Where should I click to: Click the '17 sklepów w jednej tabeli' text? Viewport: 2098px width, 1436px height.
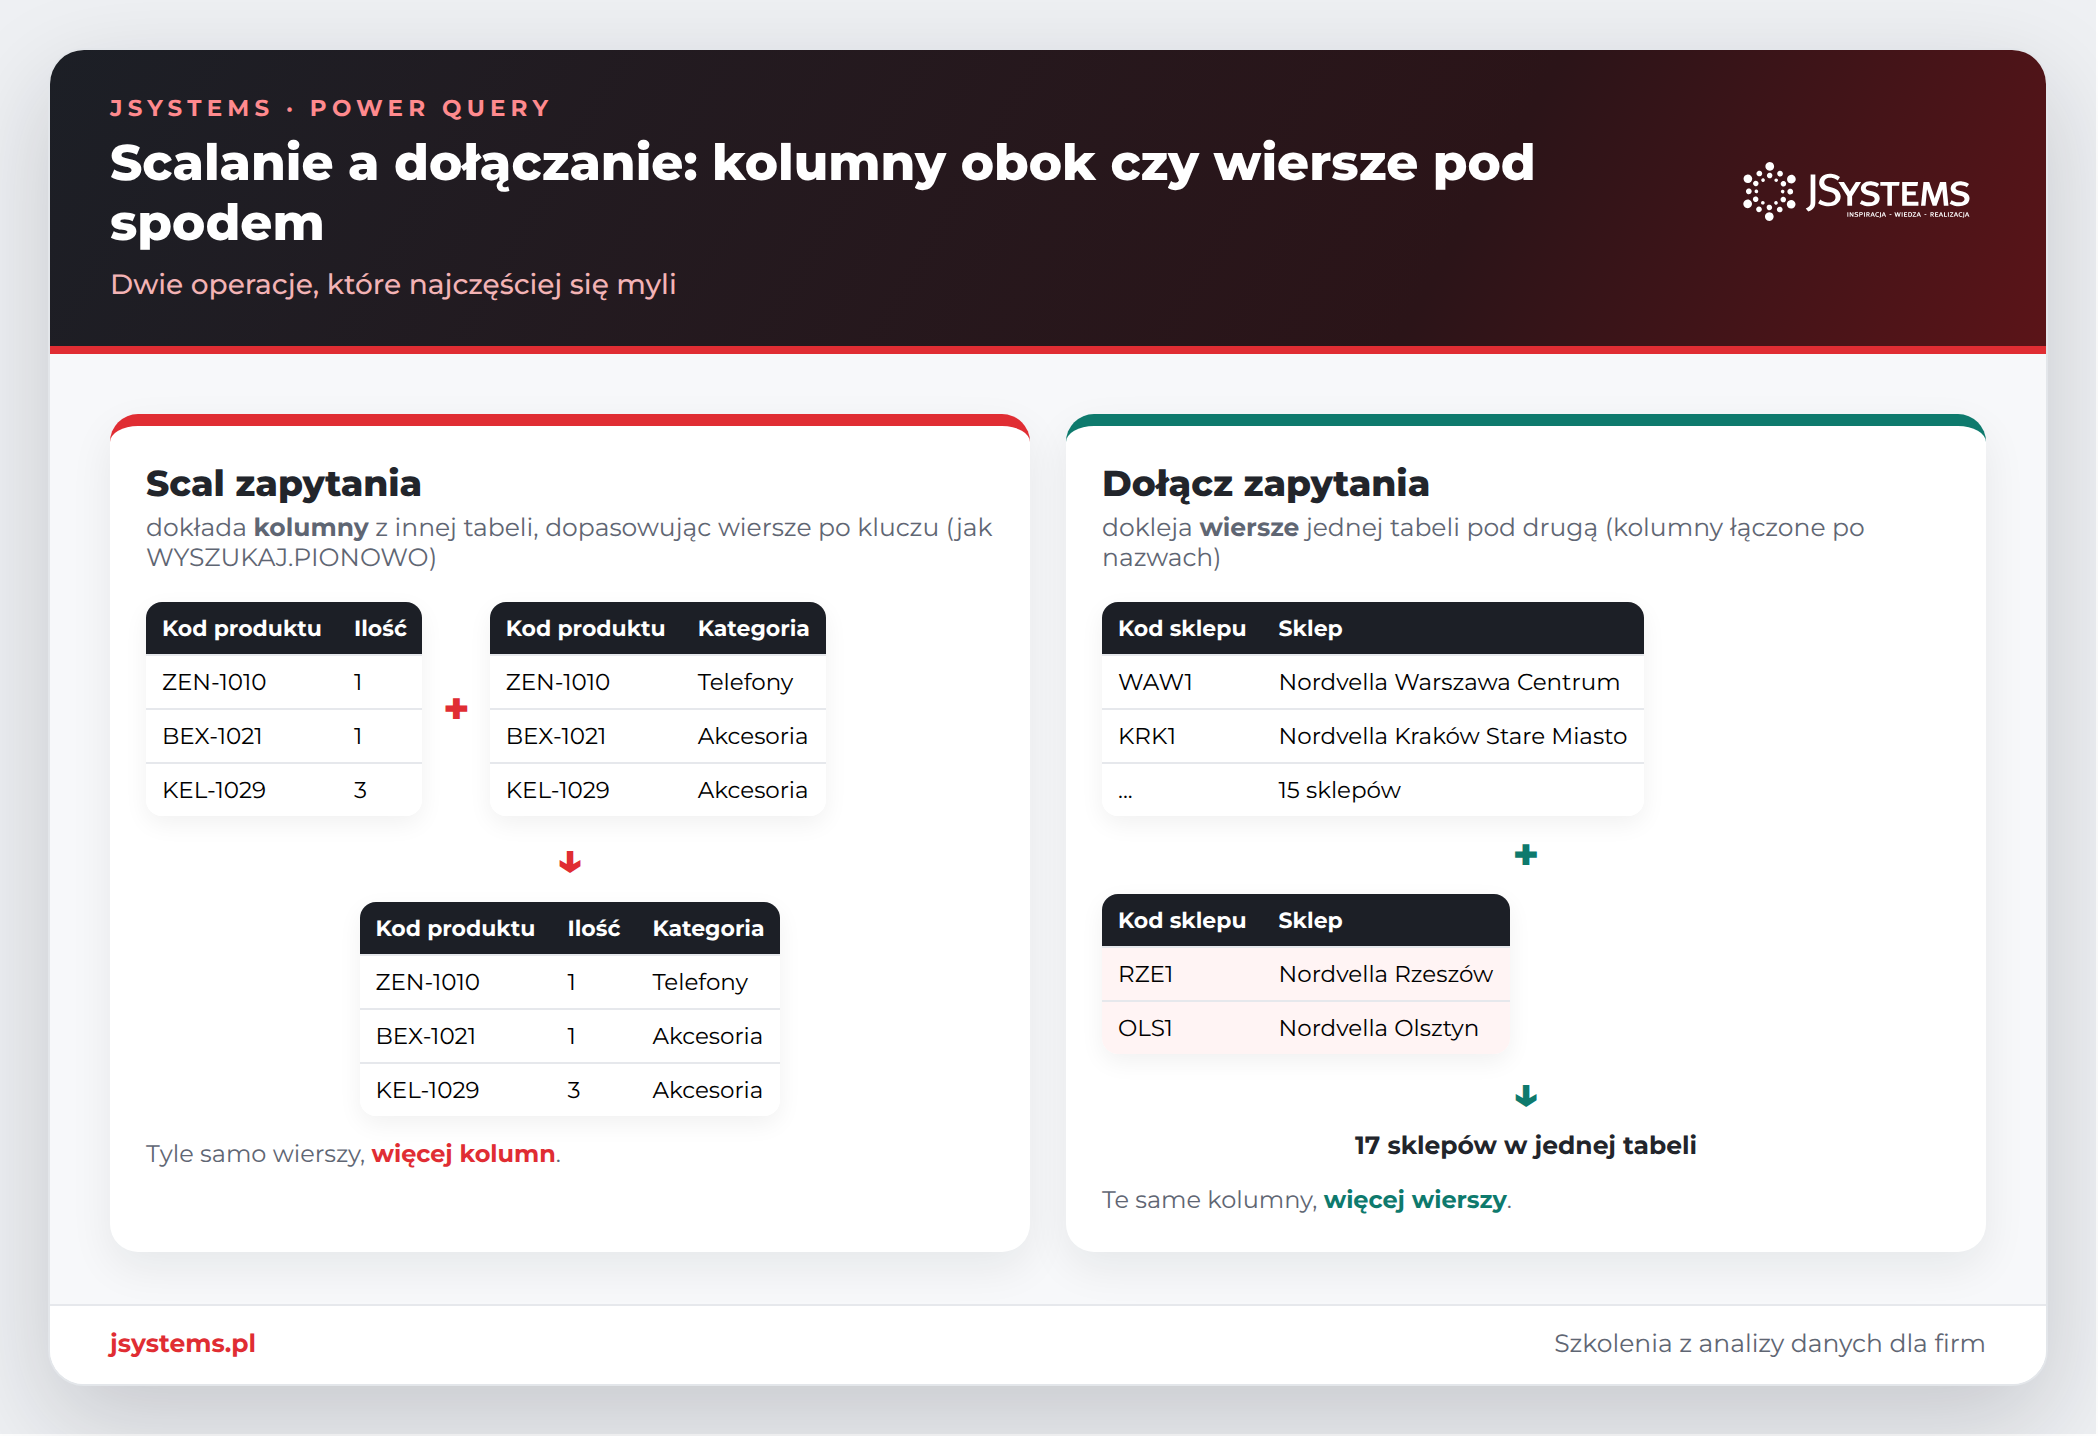coord(1525,1145)
